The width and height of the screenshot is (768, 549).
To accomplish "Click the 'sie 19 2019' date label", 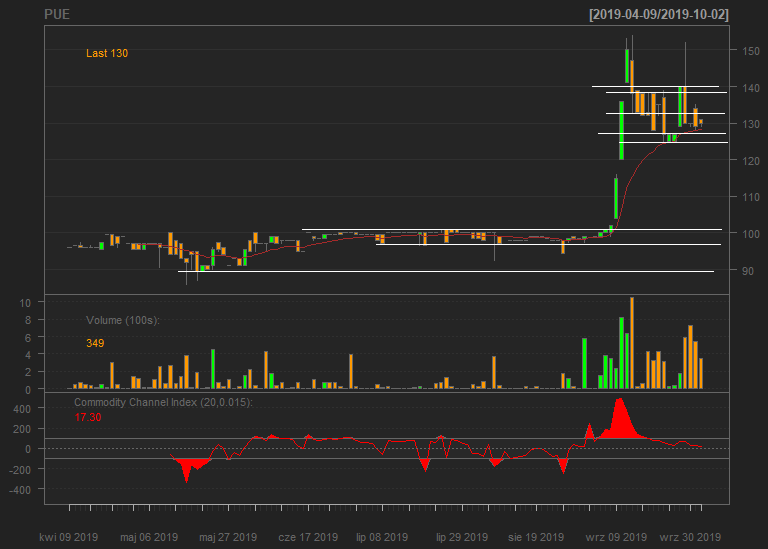I will (x=536, y=537).
